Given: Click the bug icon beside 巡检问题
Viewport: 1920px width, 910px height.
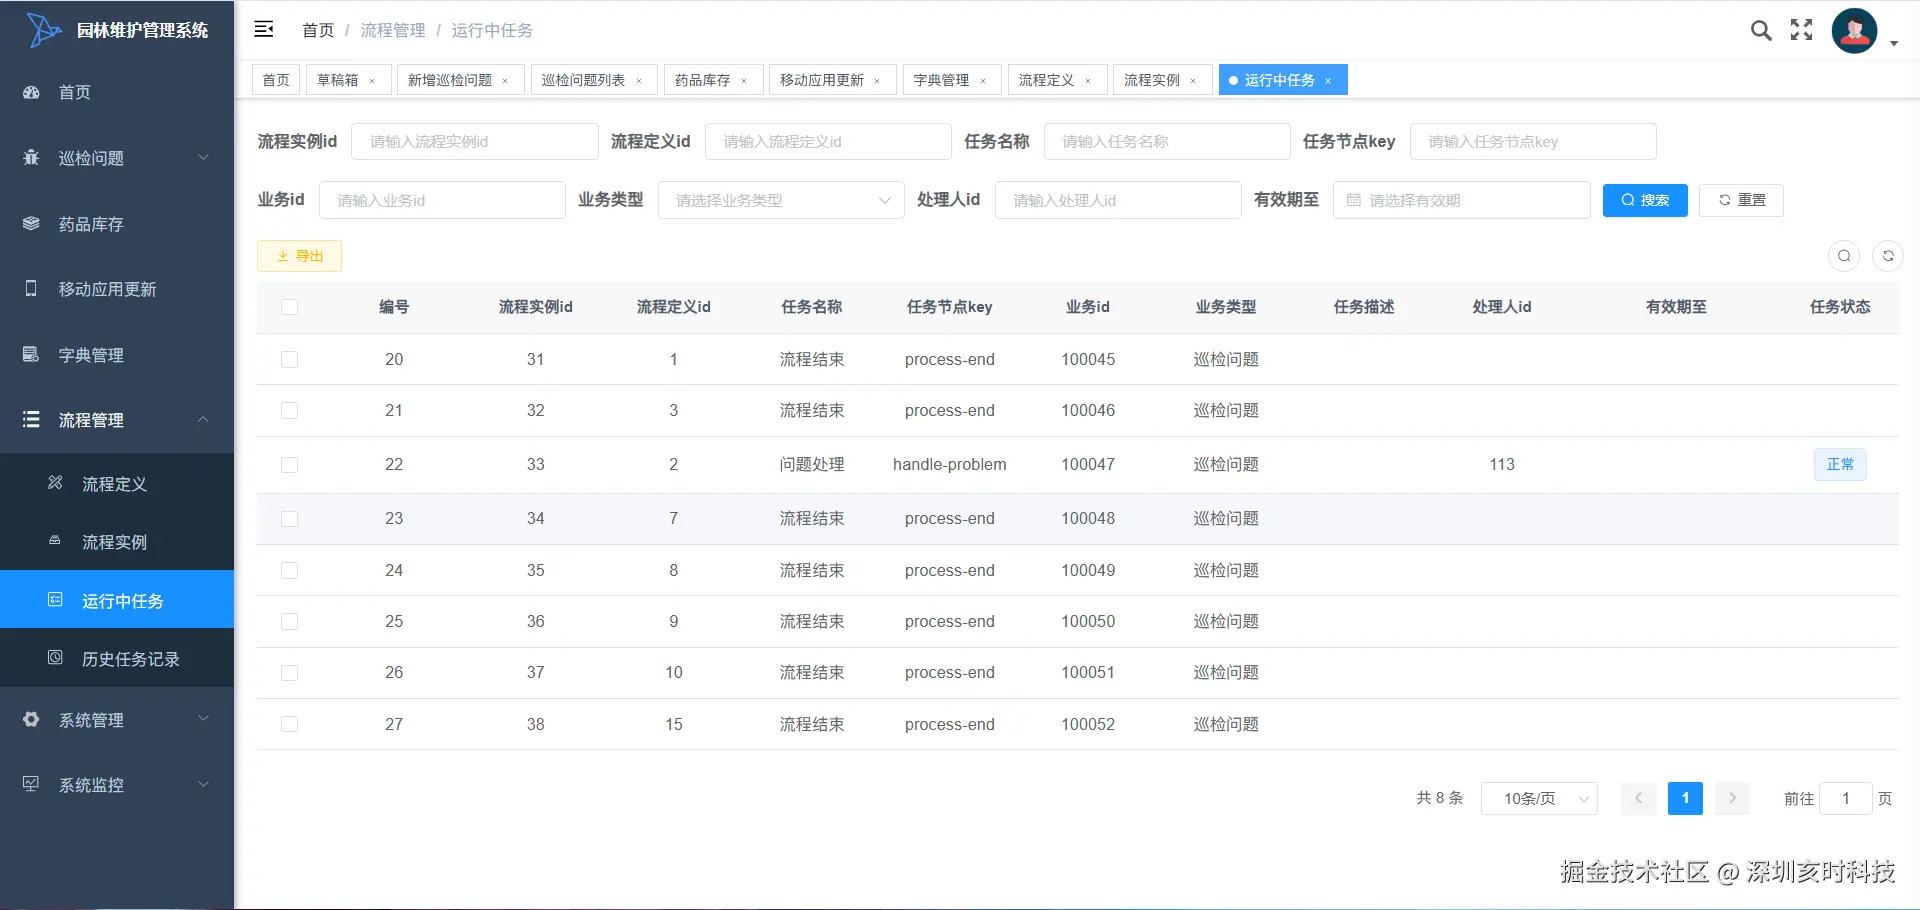Looking at the screenshot, I should click(31, 157).
